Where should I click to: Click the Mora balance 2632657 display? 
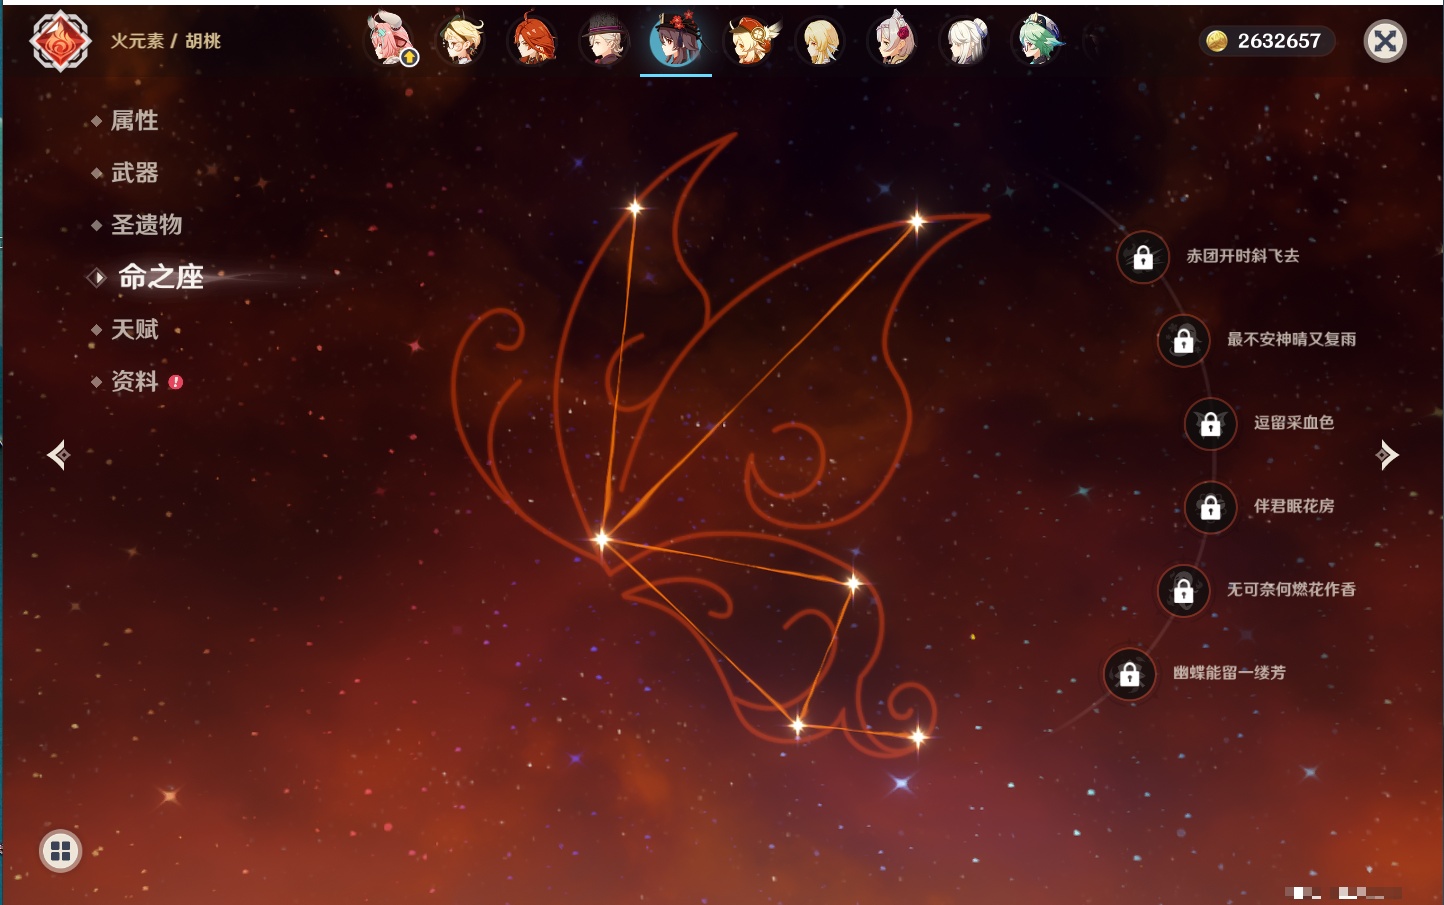click(1266, 41)
